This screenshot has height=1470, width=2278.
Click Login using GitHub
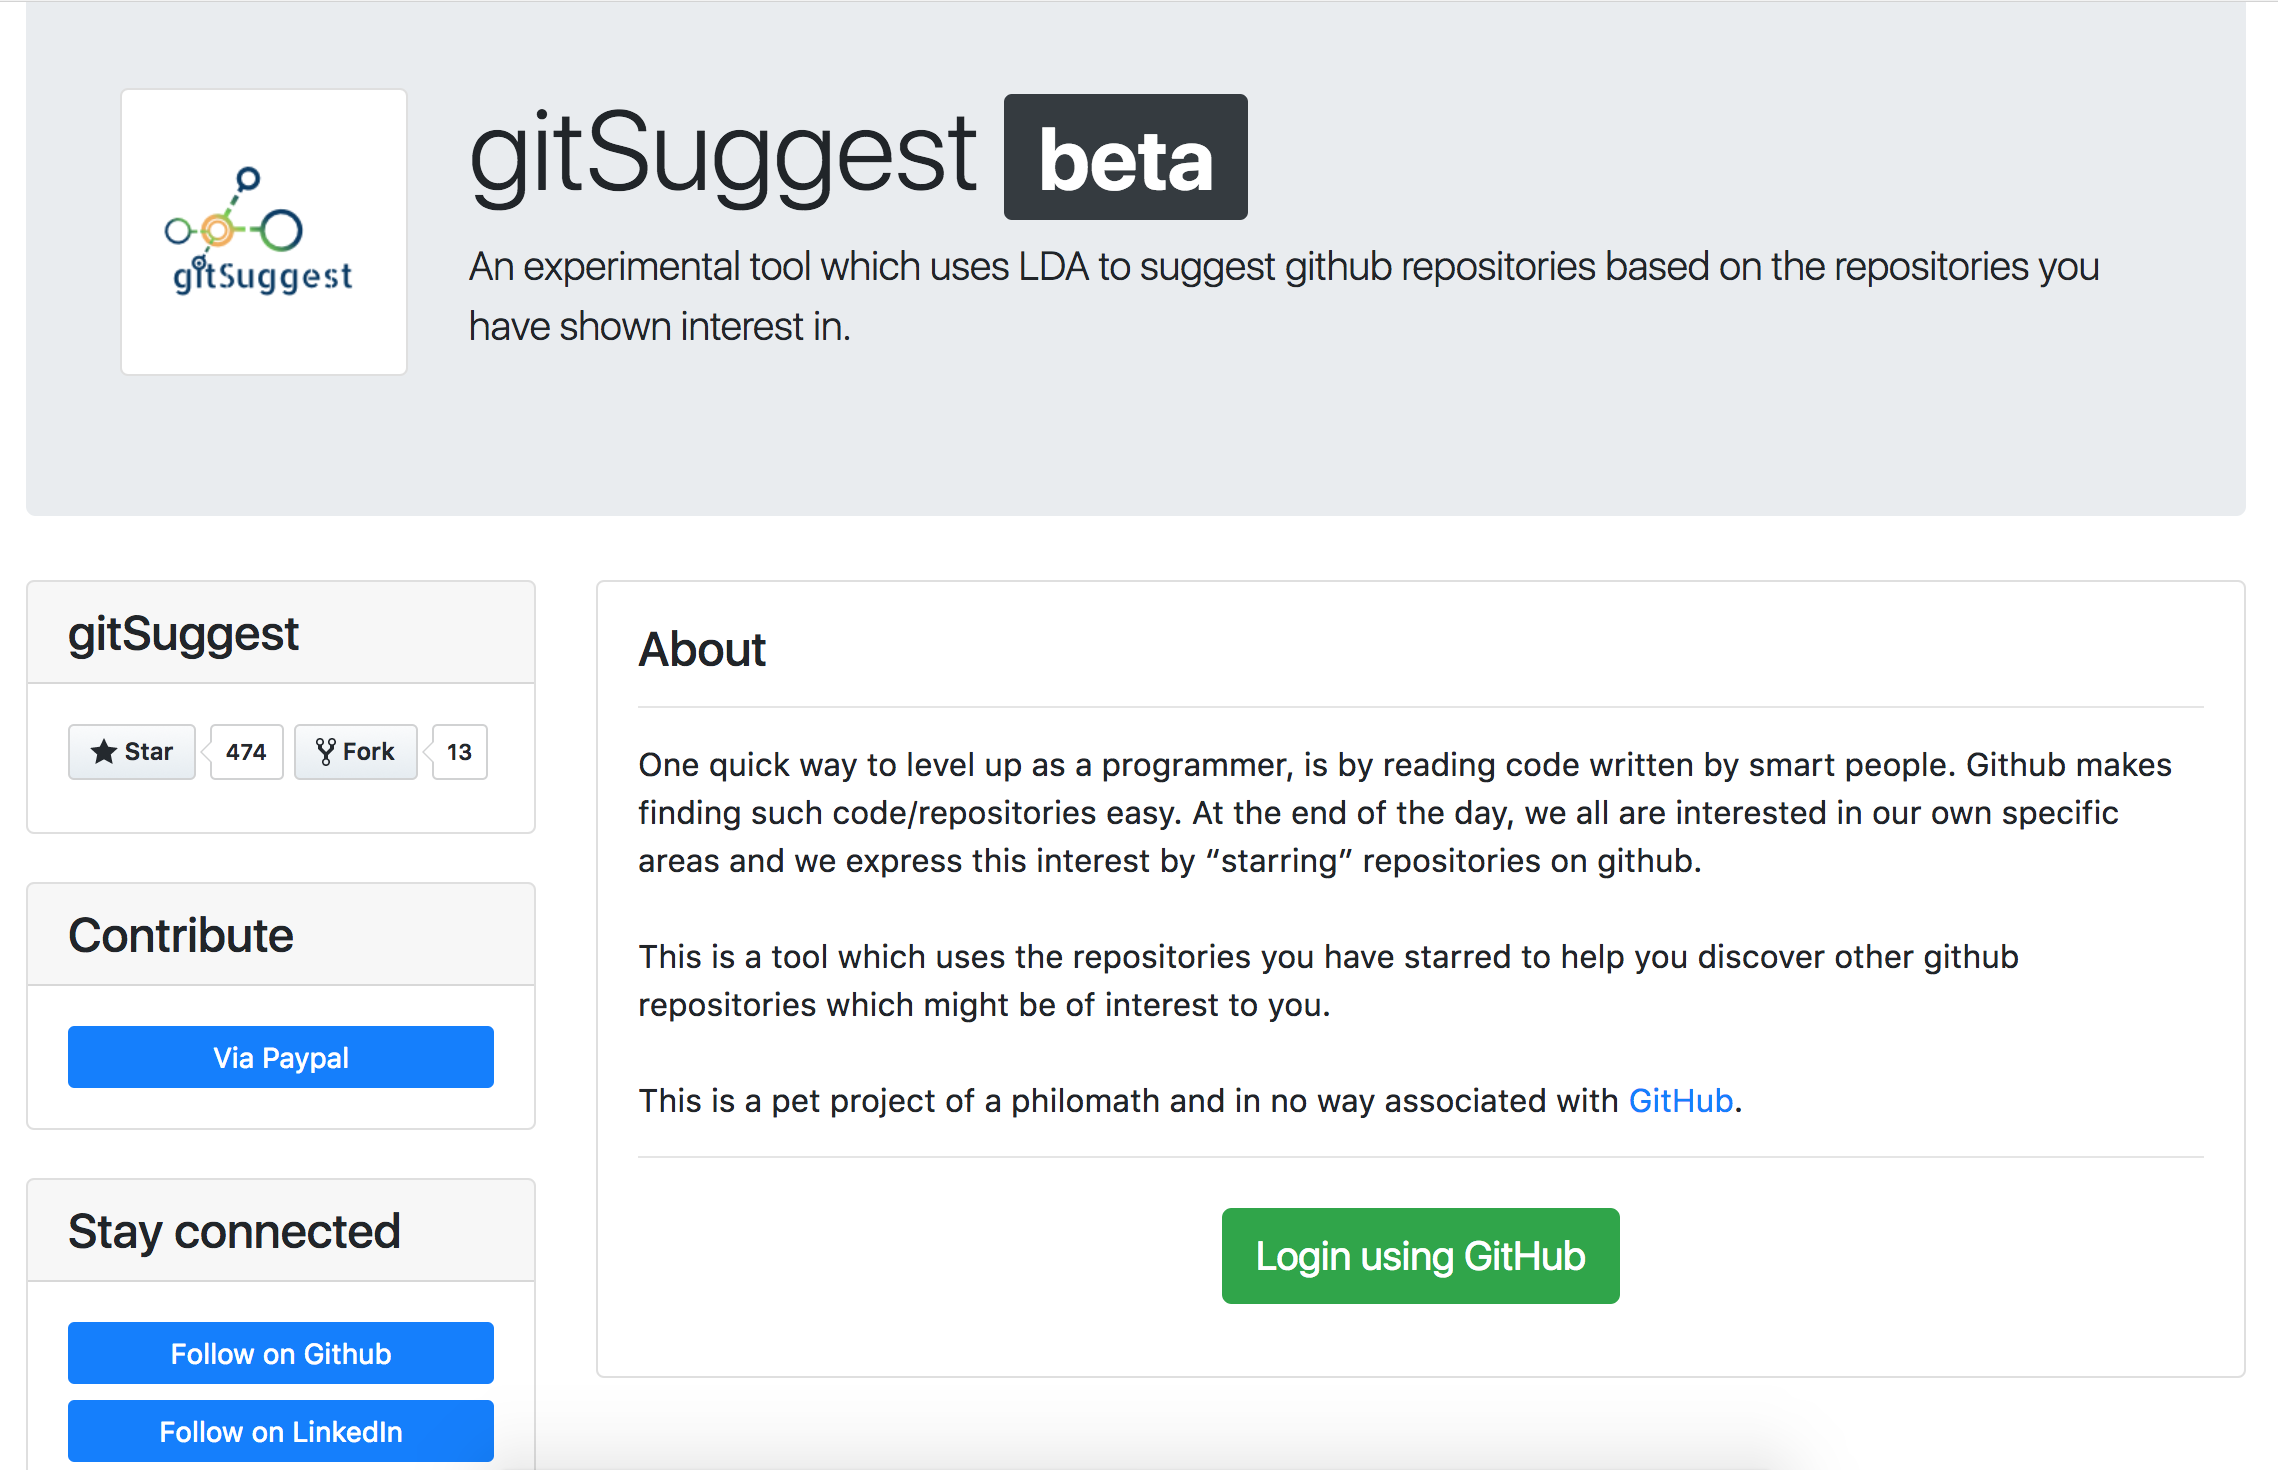1420,1256
